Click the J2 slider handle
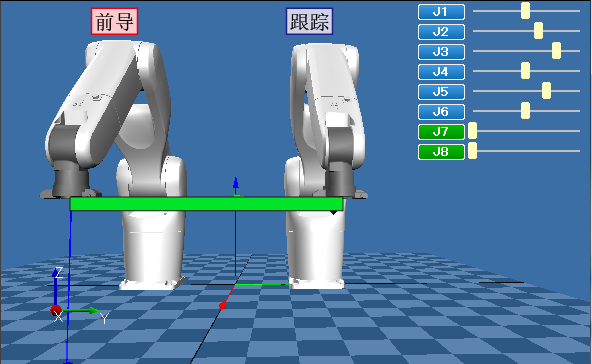 tap(538, 31)
